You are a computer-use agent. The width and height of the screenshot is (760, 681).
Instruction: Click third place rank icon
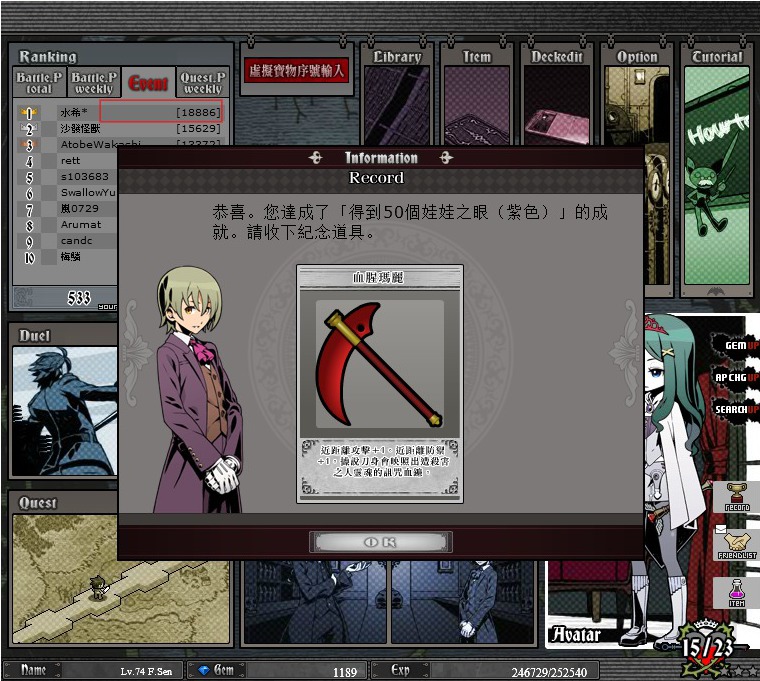pyautogui.click(x=29, y=145)
